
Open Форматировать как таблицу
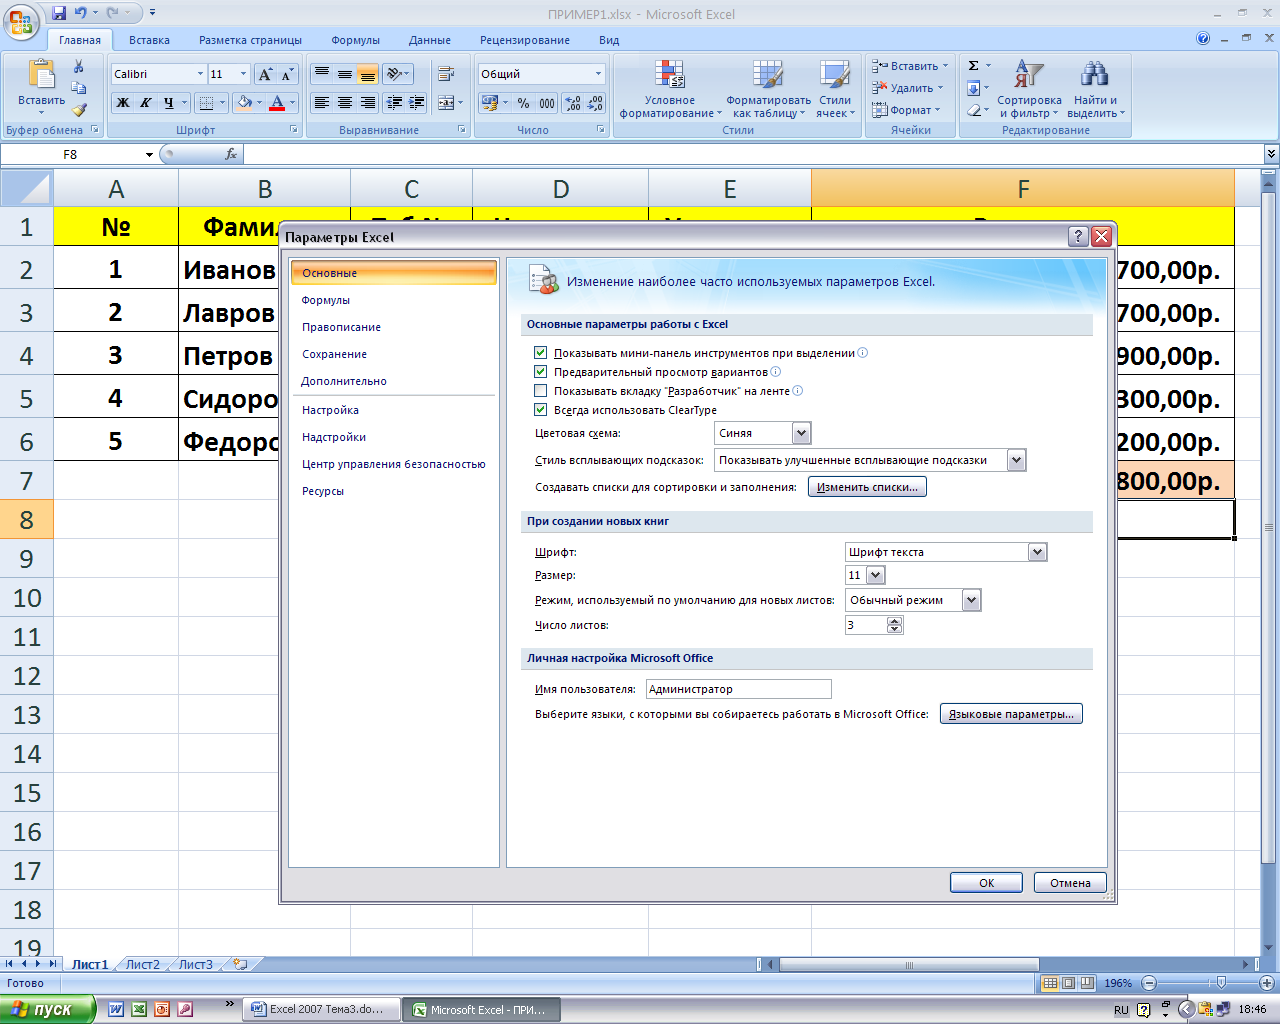(x=768, y=89)
